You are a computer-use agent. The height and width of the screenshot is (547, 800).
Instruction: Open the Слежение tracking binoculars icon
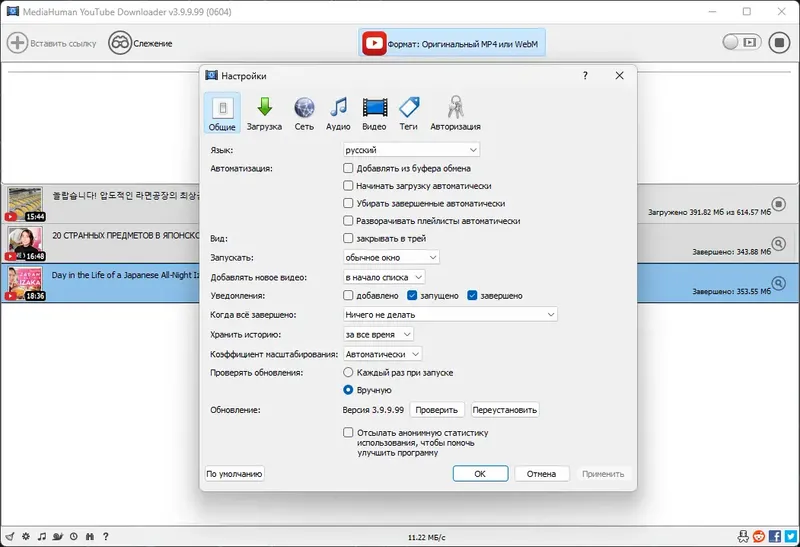point(120,43)
